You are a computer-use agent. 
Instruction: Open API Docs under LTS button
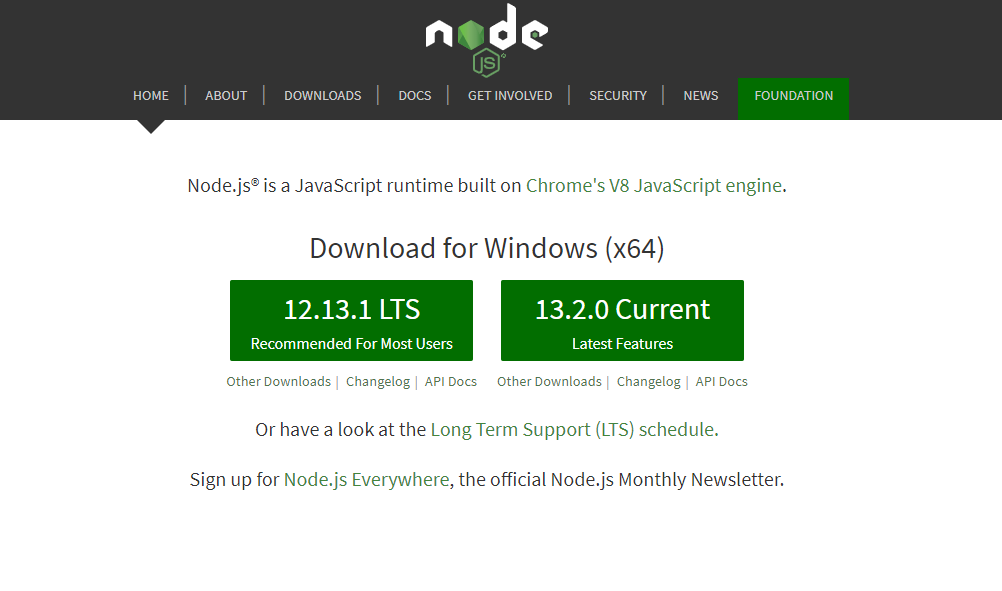point(451,381)
